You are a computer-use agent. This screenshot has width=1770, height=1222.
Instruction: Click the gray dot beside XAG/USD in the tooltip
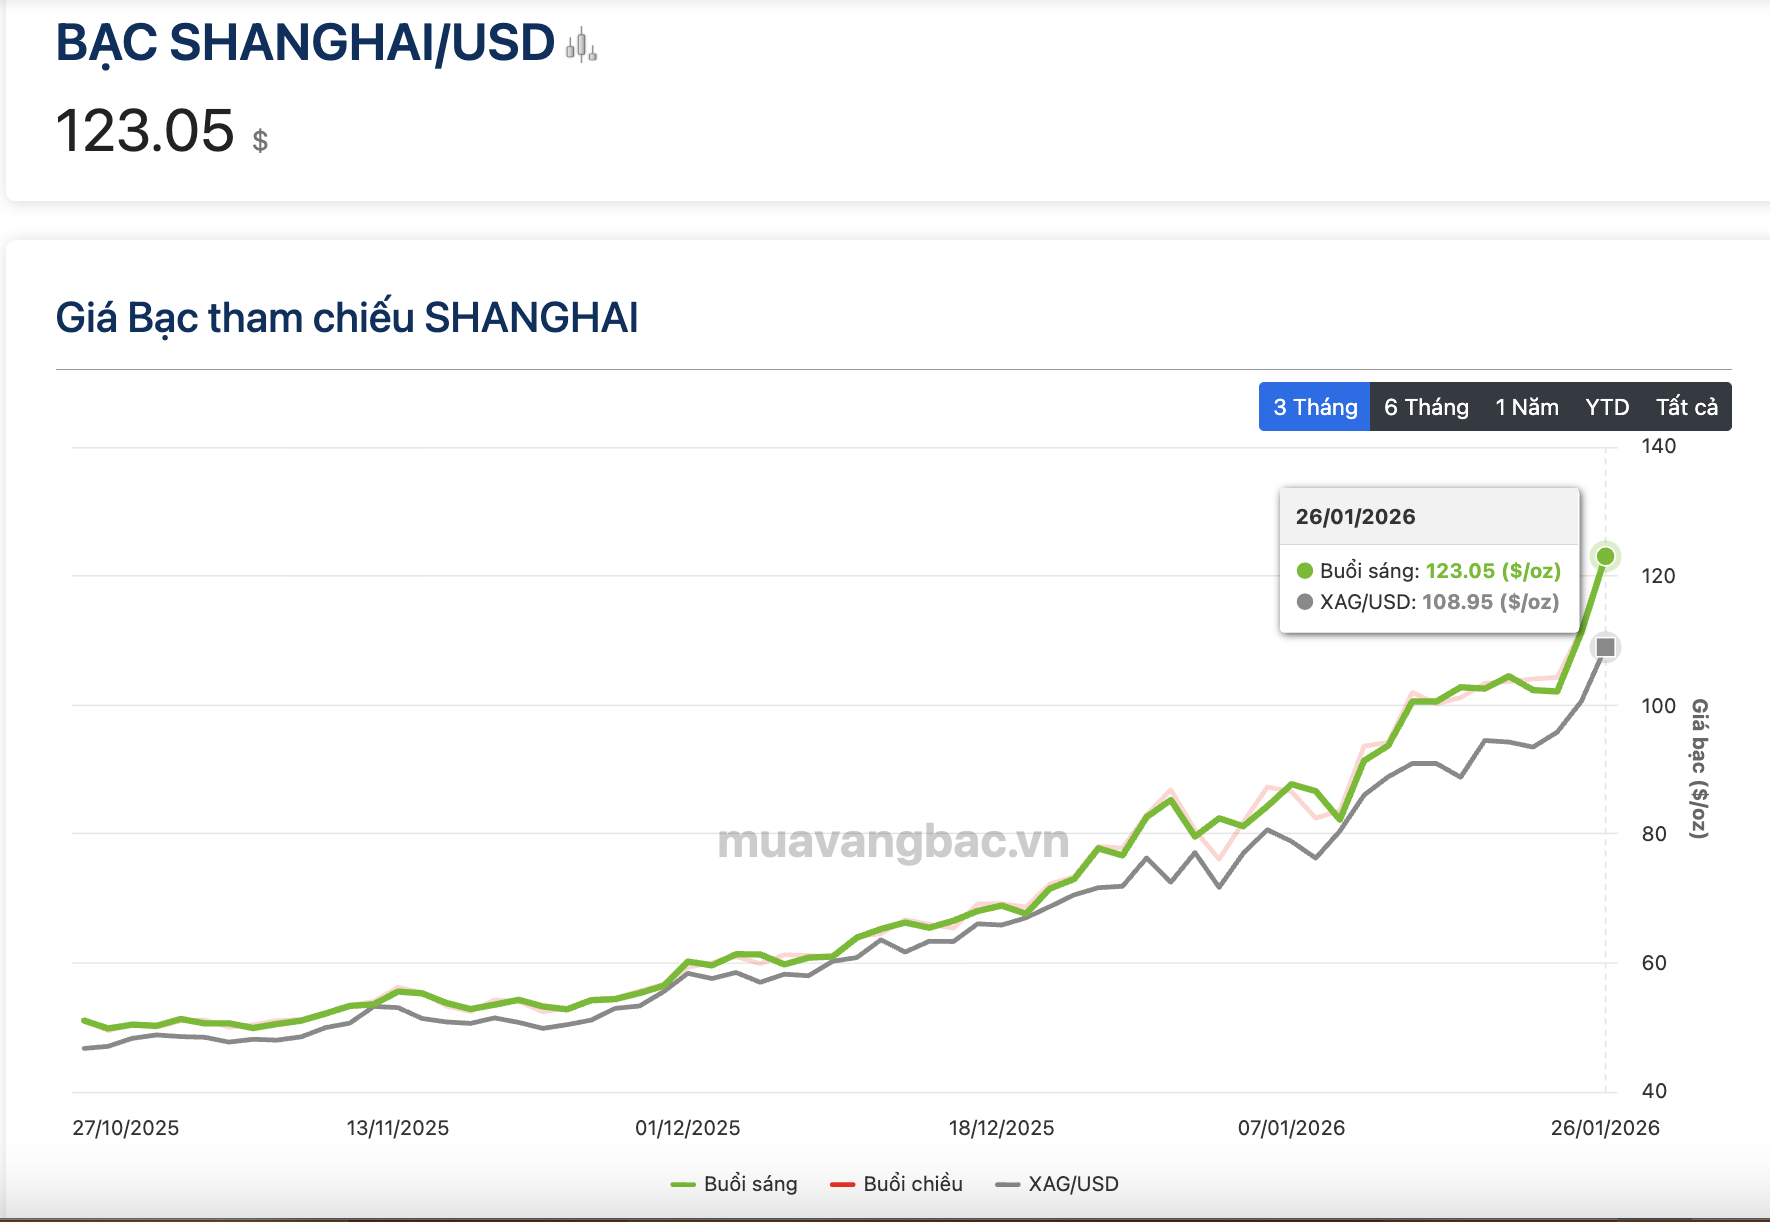coord(1304,602)
